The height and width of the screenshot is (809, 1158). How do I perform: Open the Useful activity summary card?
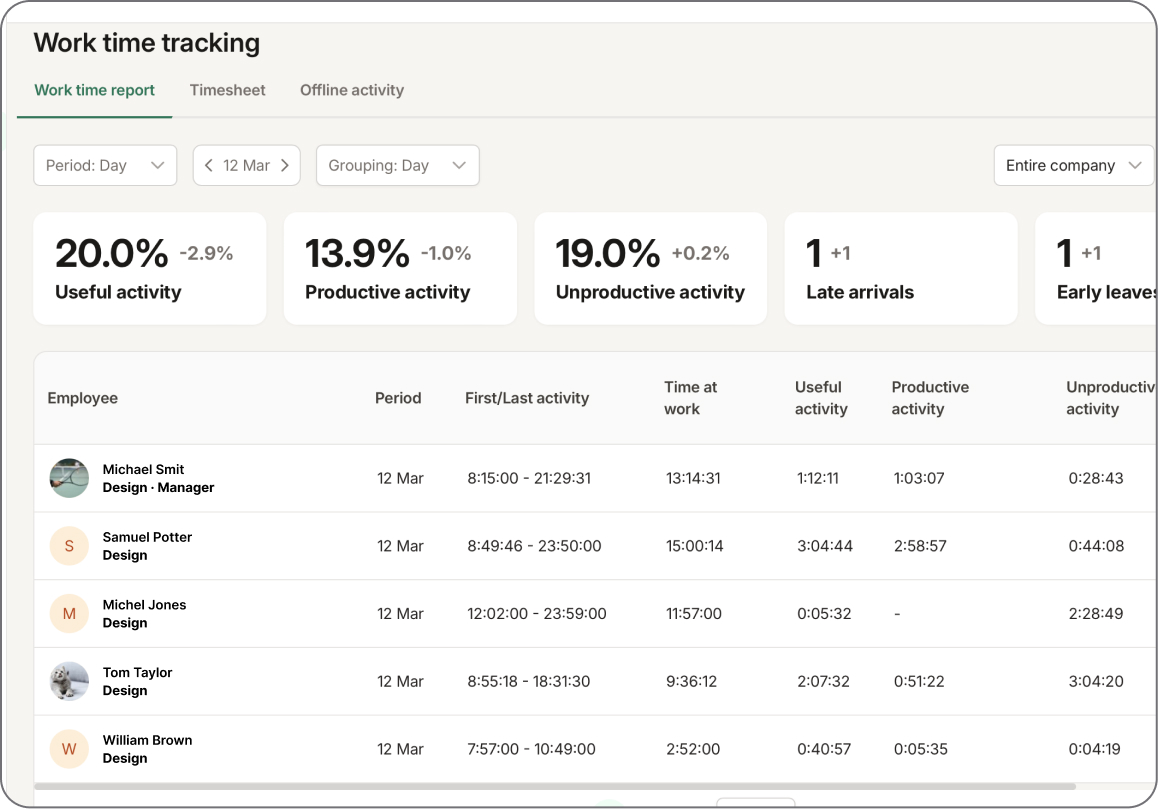point(150,268)
